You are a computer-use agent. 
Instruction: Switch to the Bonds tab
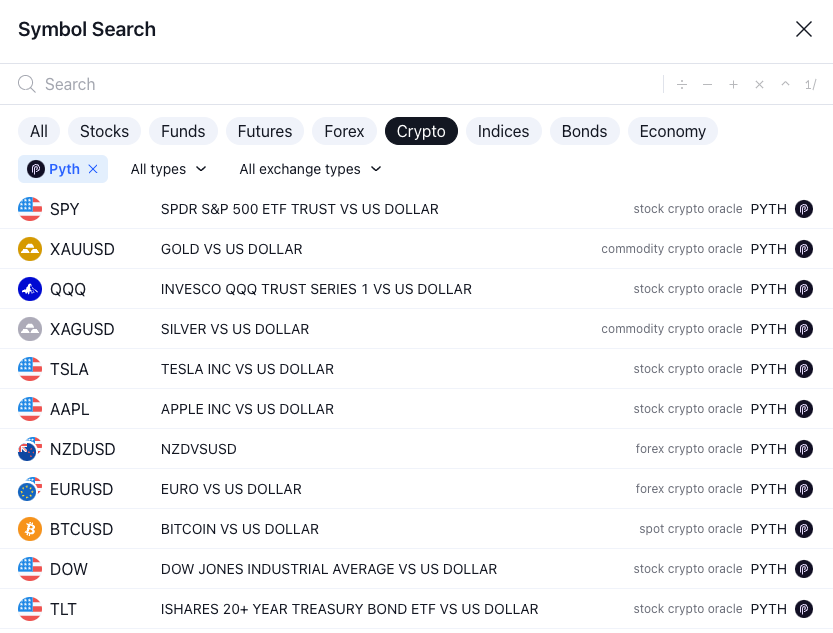[x=584, y=131]
